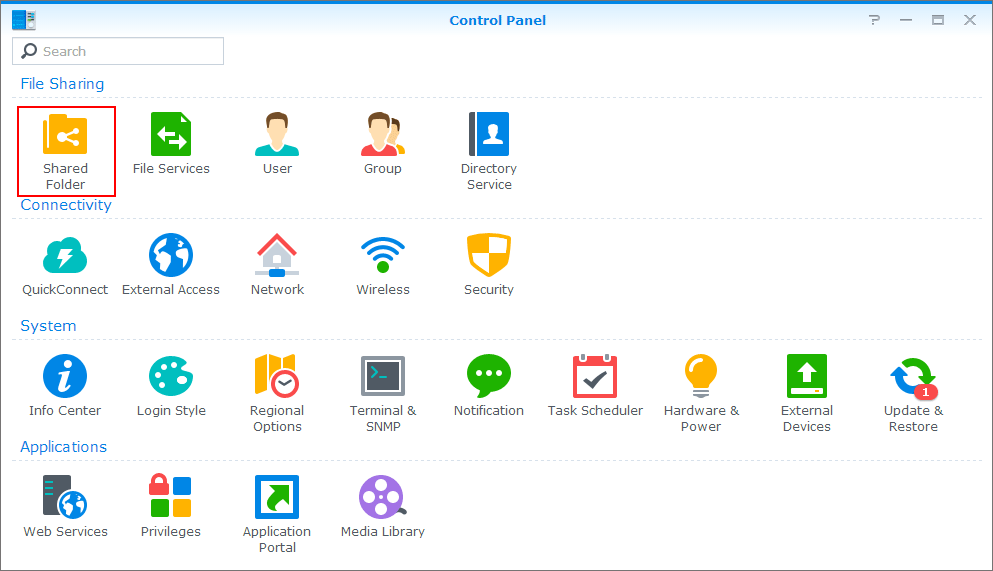Viewport: 993px width, 571px height.
Task: Open Regional Options
Action: pyautogui.click(x=277, y=394)
